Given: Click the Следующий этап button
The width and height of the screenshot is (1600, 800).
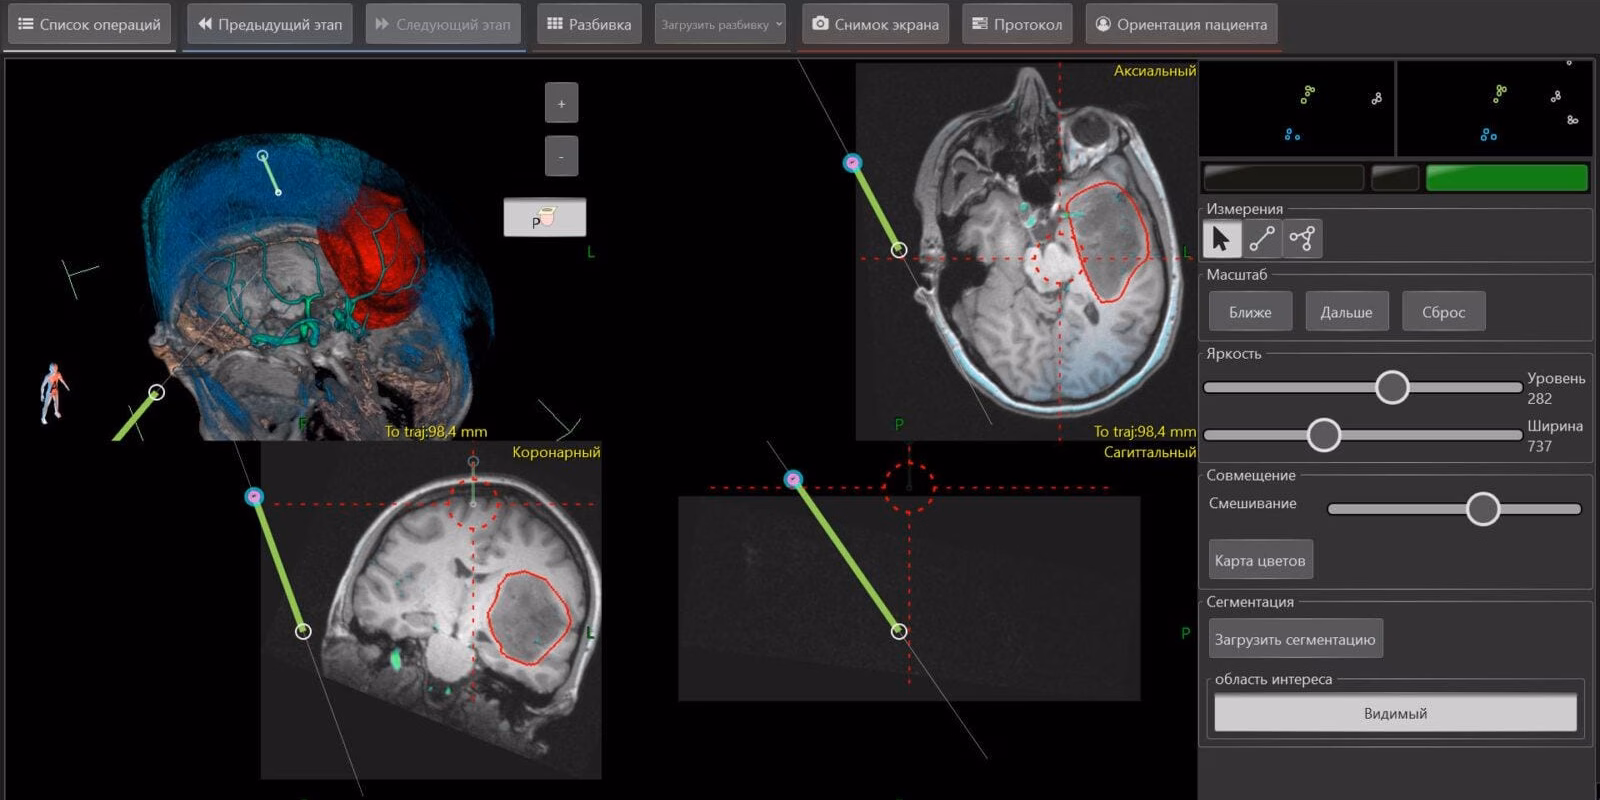Looking at the screenshot, I should [x=443, y=24].
